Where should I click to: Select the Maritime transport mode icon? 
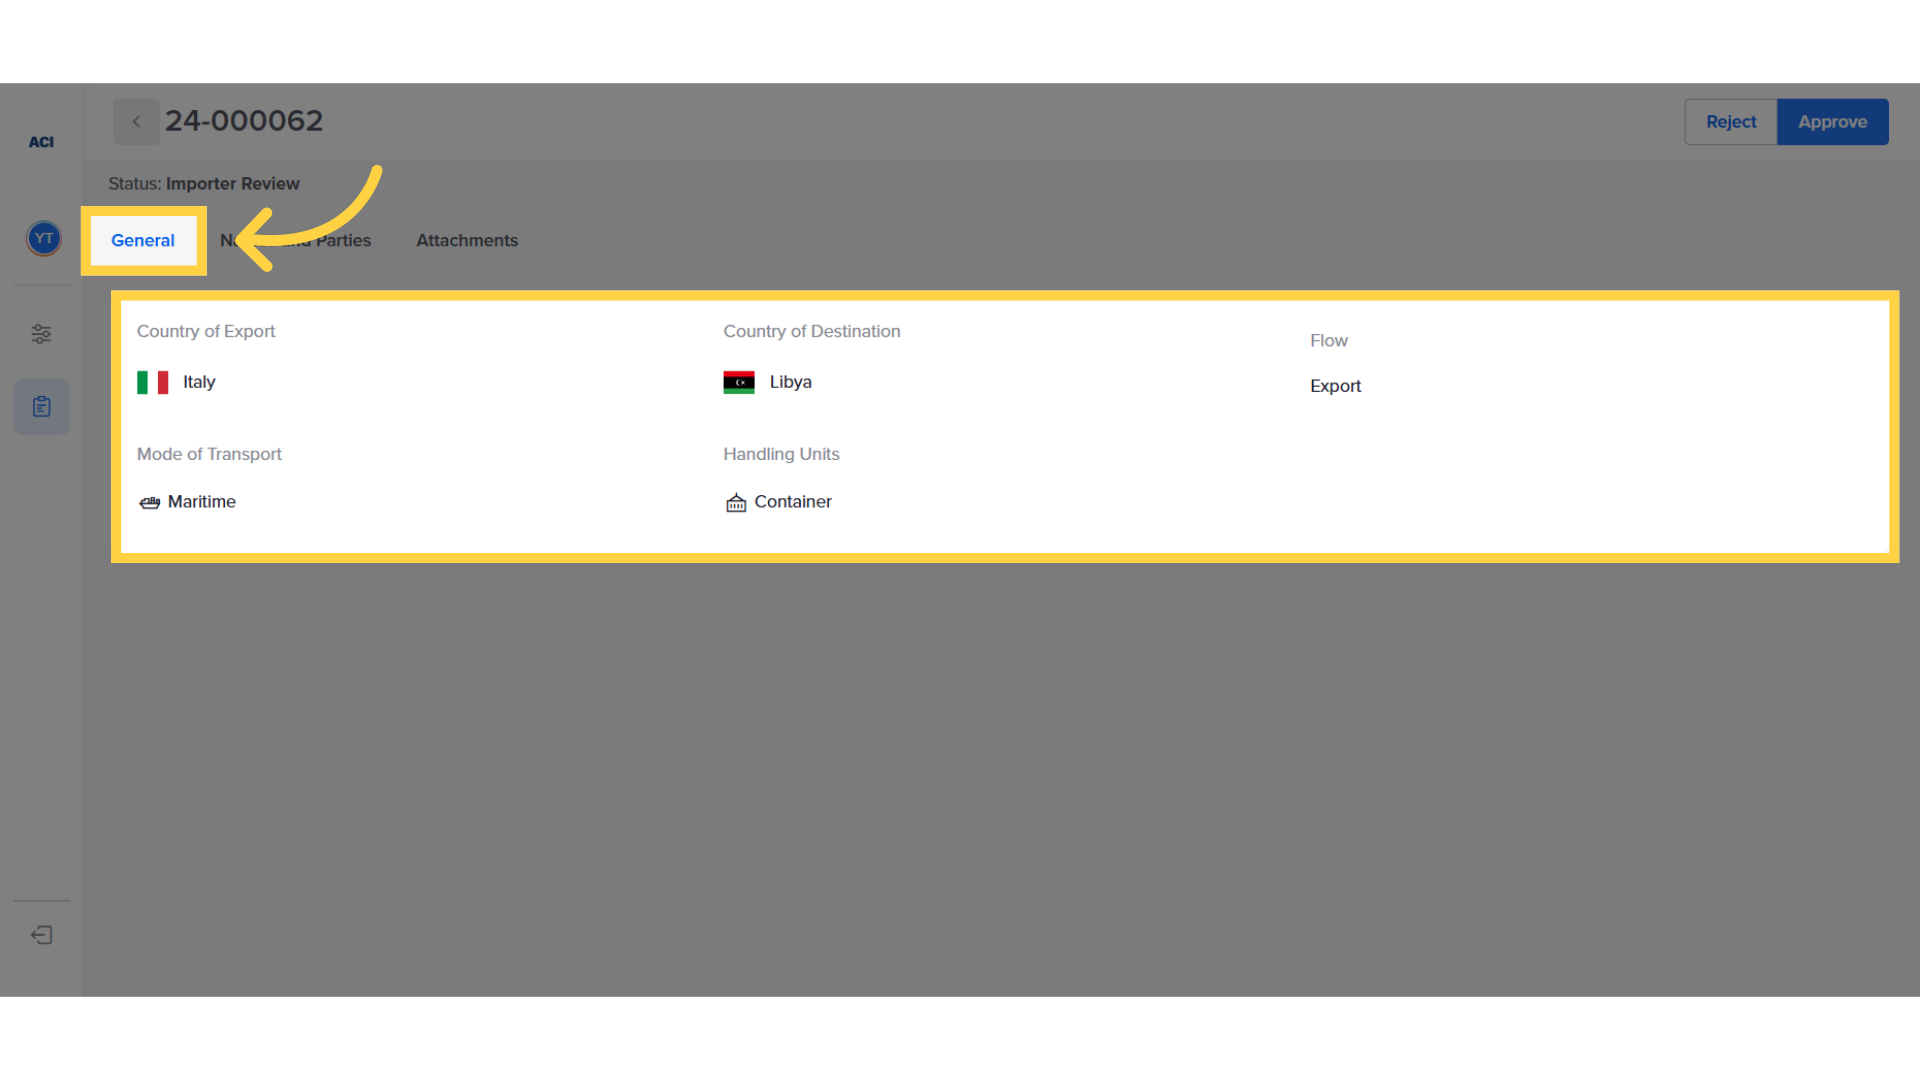pyautogui.click(x=148, y=501)
